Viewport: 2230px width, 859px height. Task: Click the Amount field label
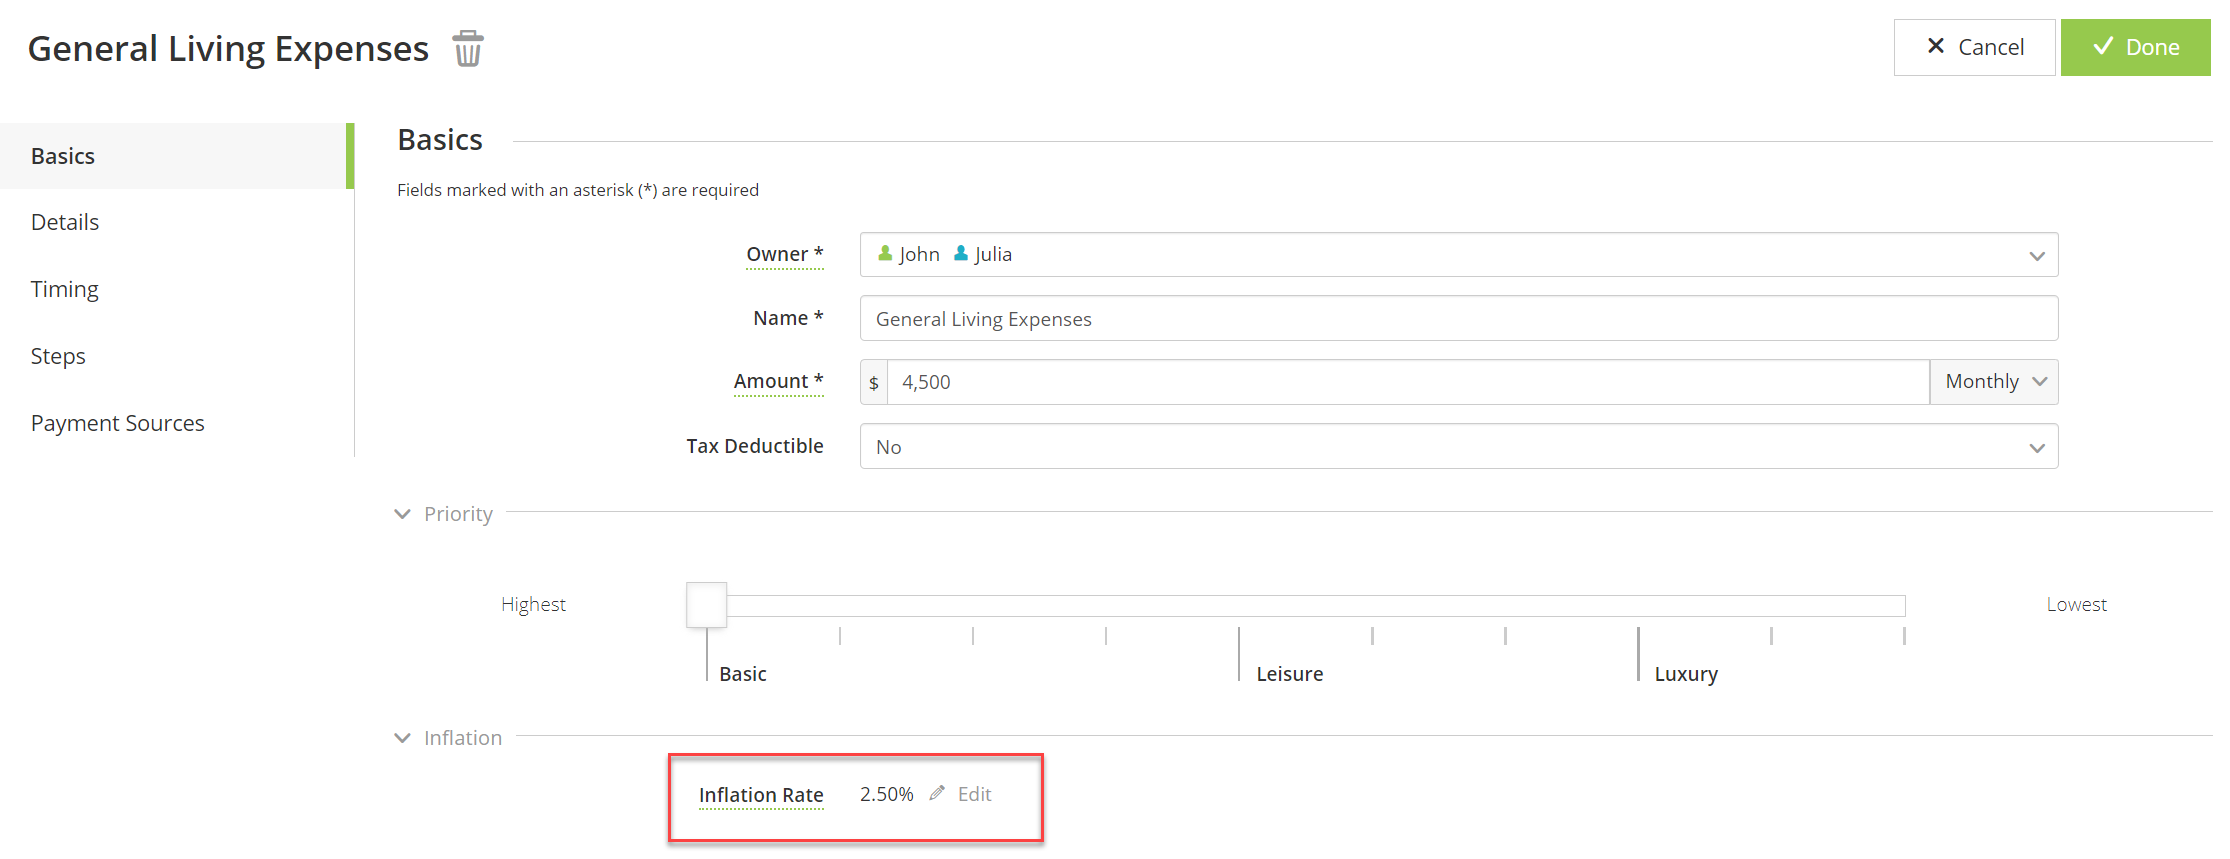pyautogui.click(x=778, y=381)
